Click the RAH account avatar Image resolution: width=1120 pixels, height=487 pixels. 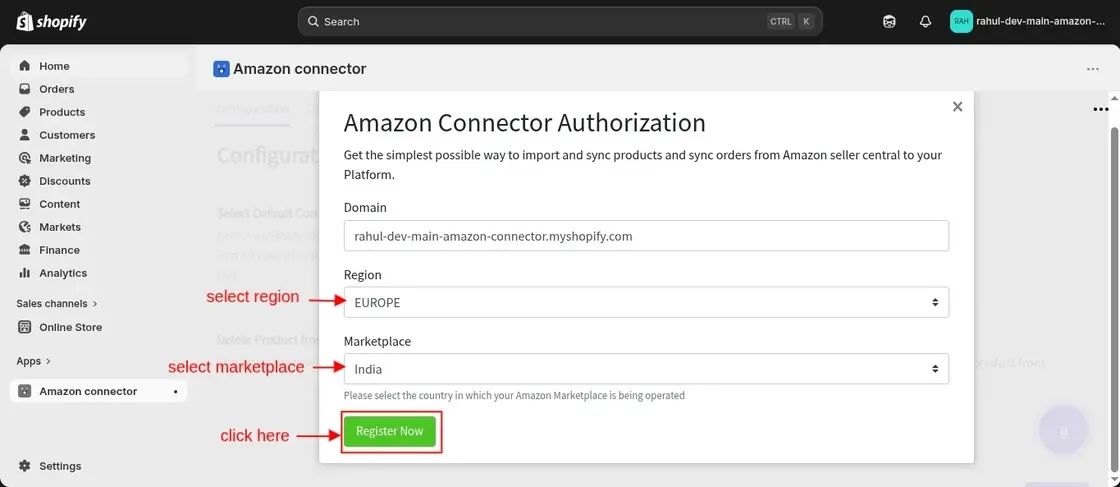(961, 21)
